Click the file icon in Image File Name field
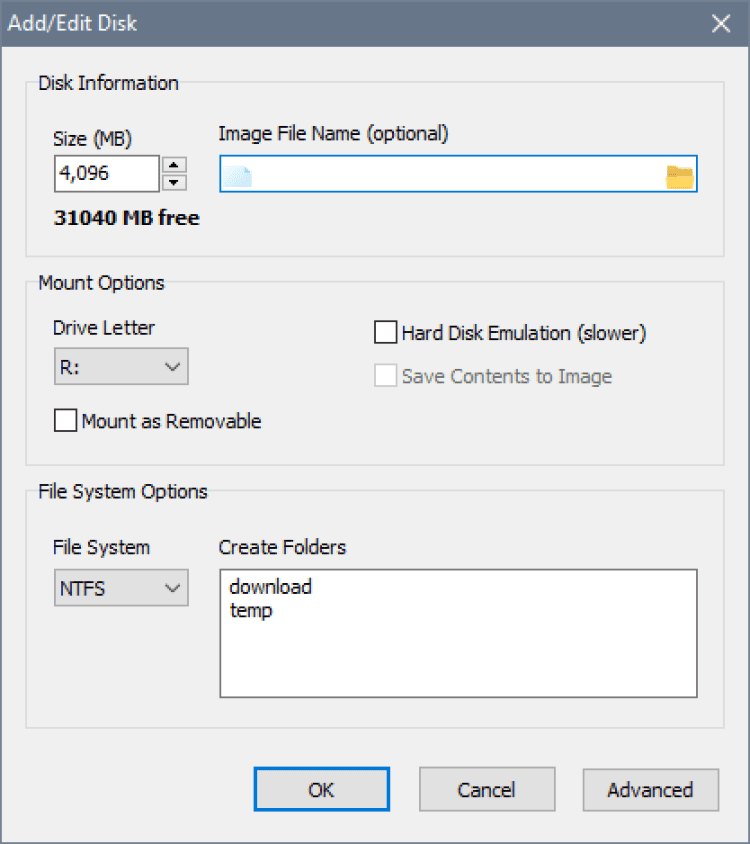 click(x=238, y=177)
